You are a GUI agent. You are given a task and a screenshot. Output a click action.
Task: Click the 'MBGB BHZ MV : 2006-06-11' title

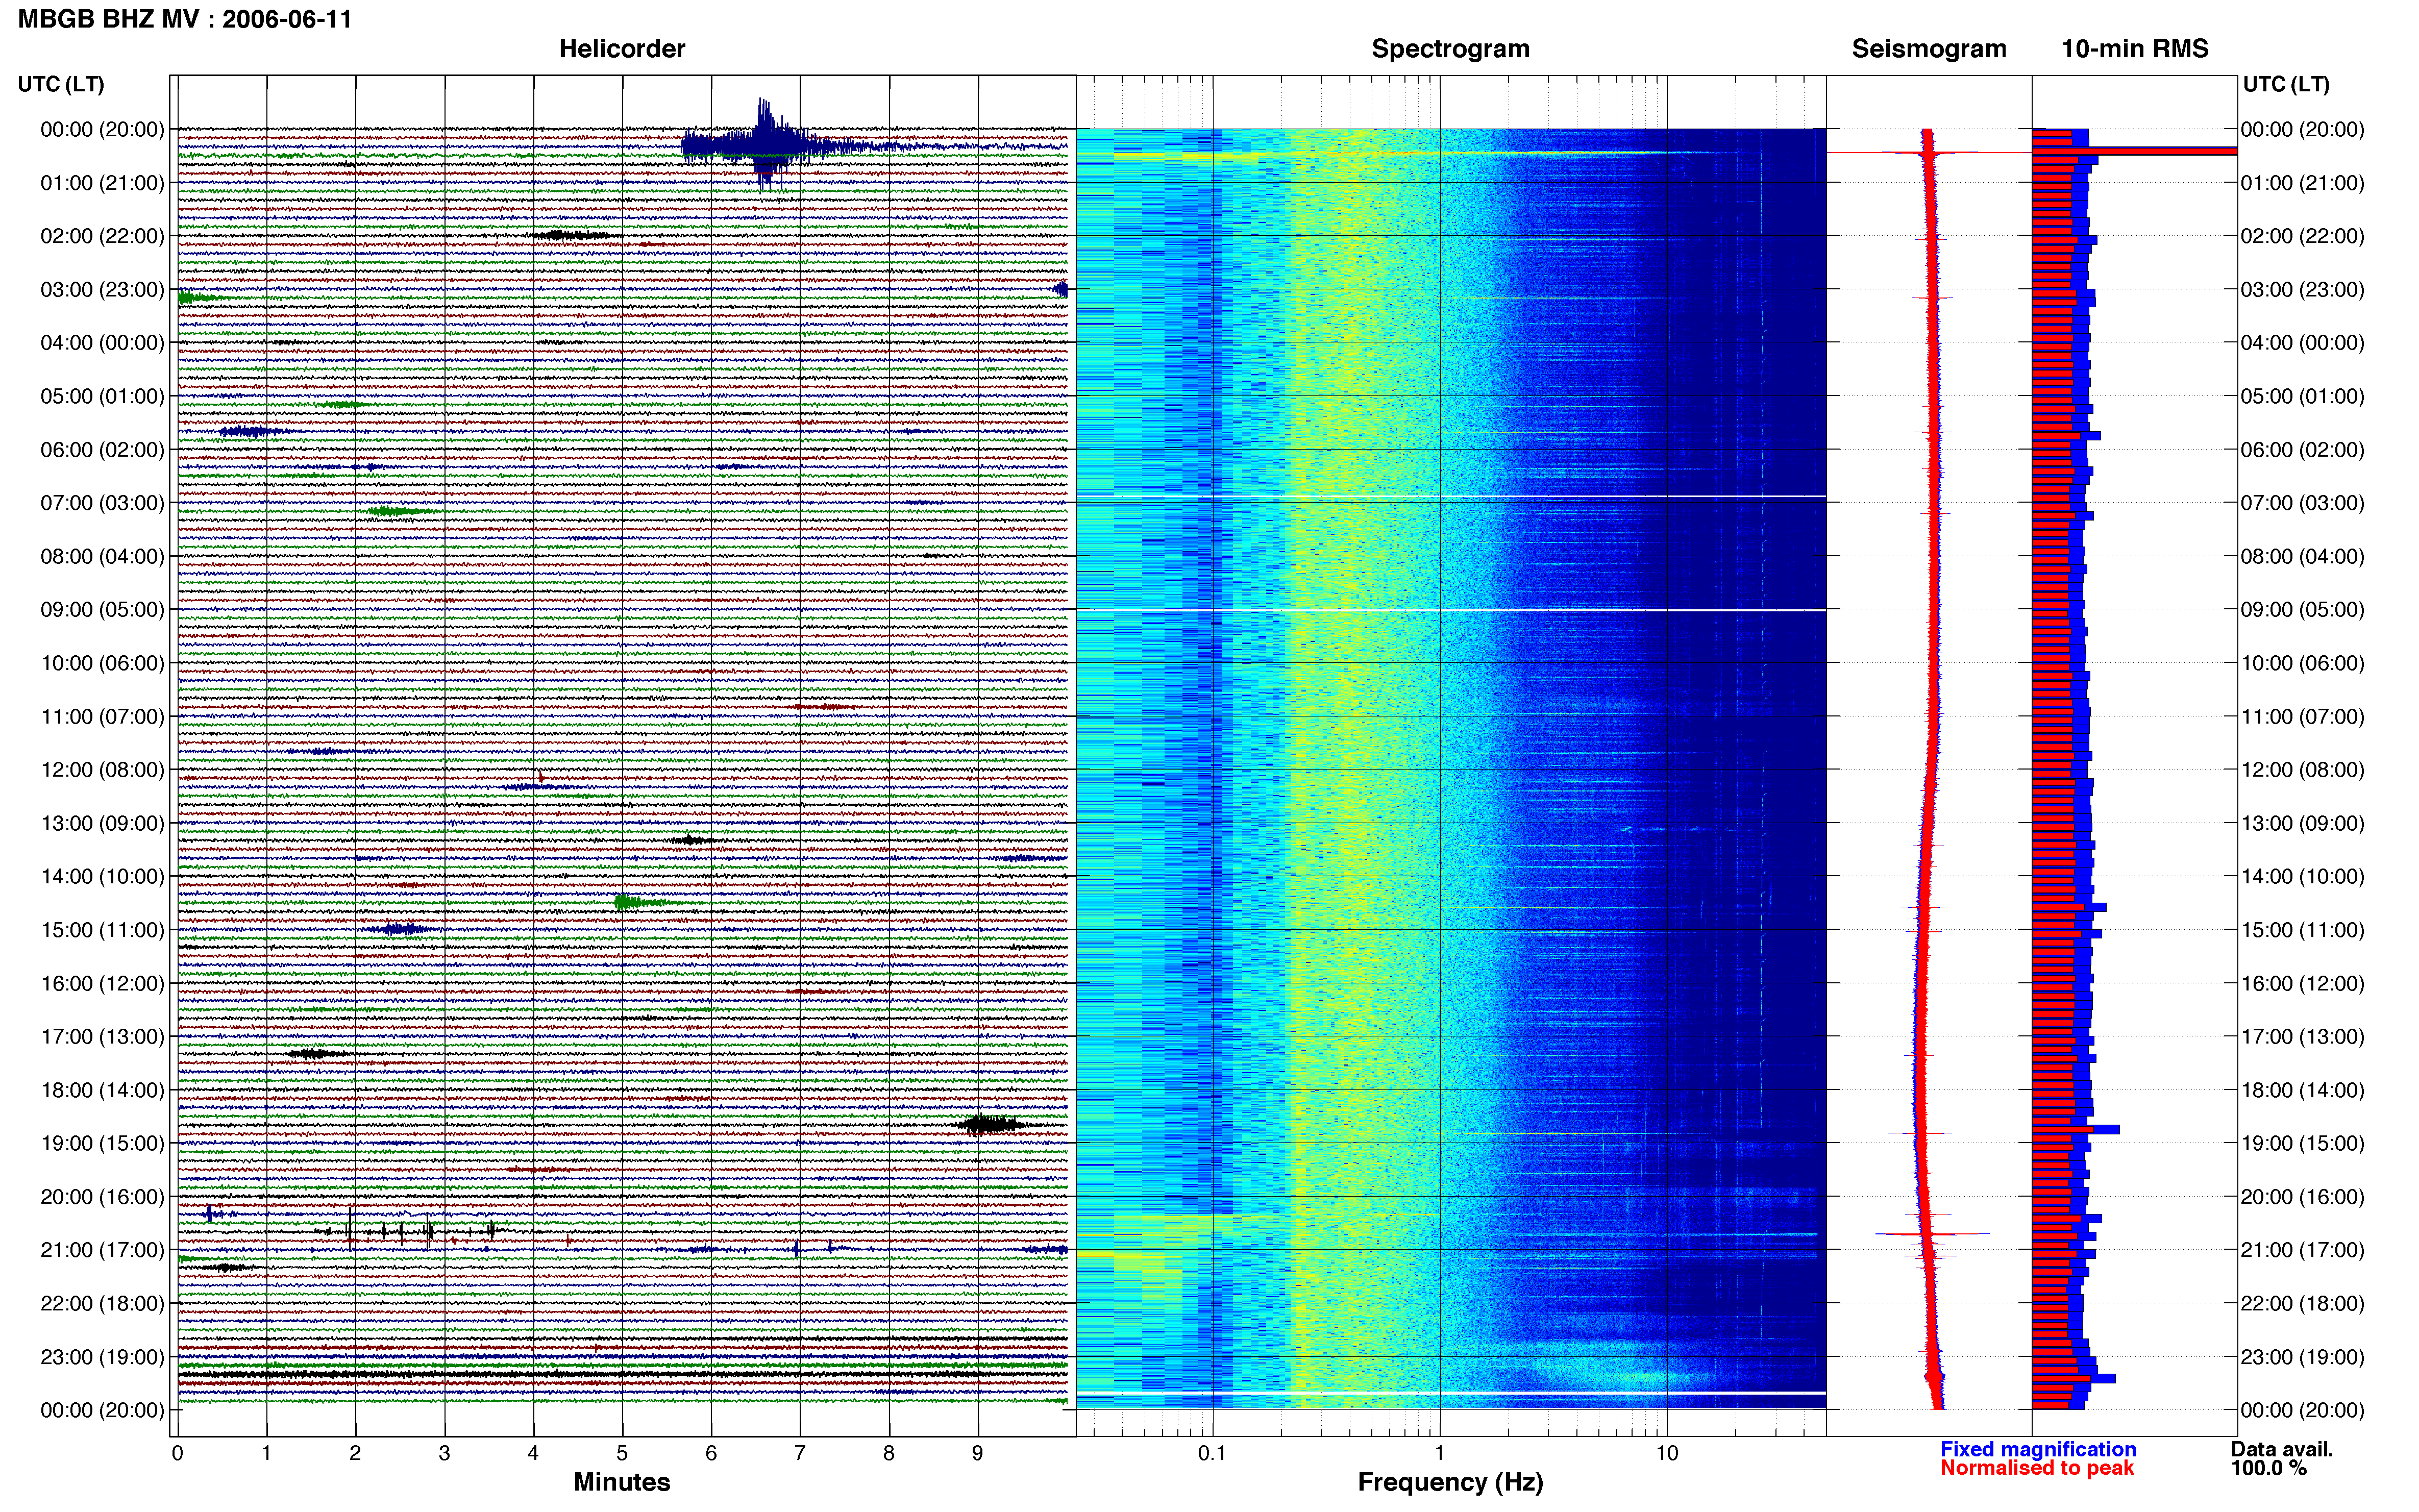pyautogui.click(x=185, y=19)
